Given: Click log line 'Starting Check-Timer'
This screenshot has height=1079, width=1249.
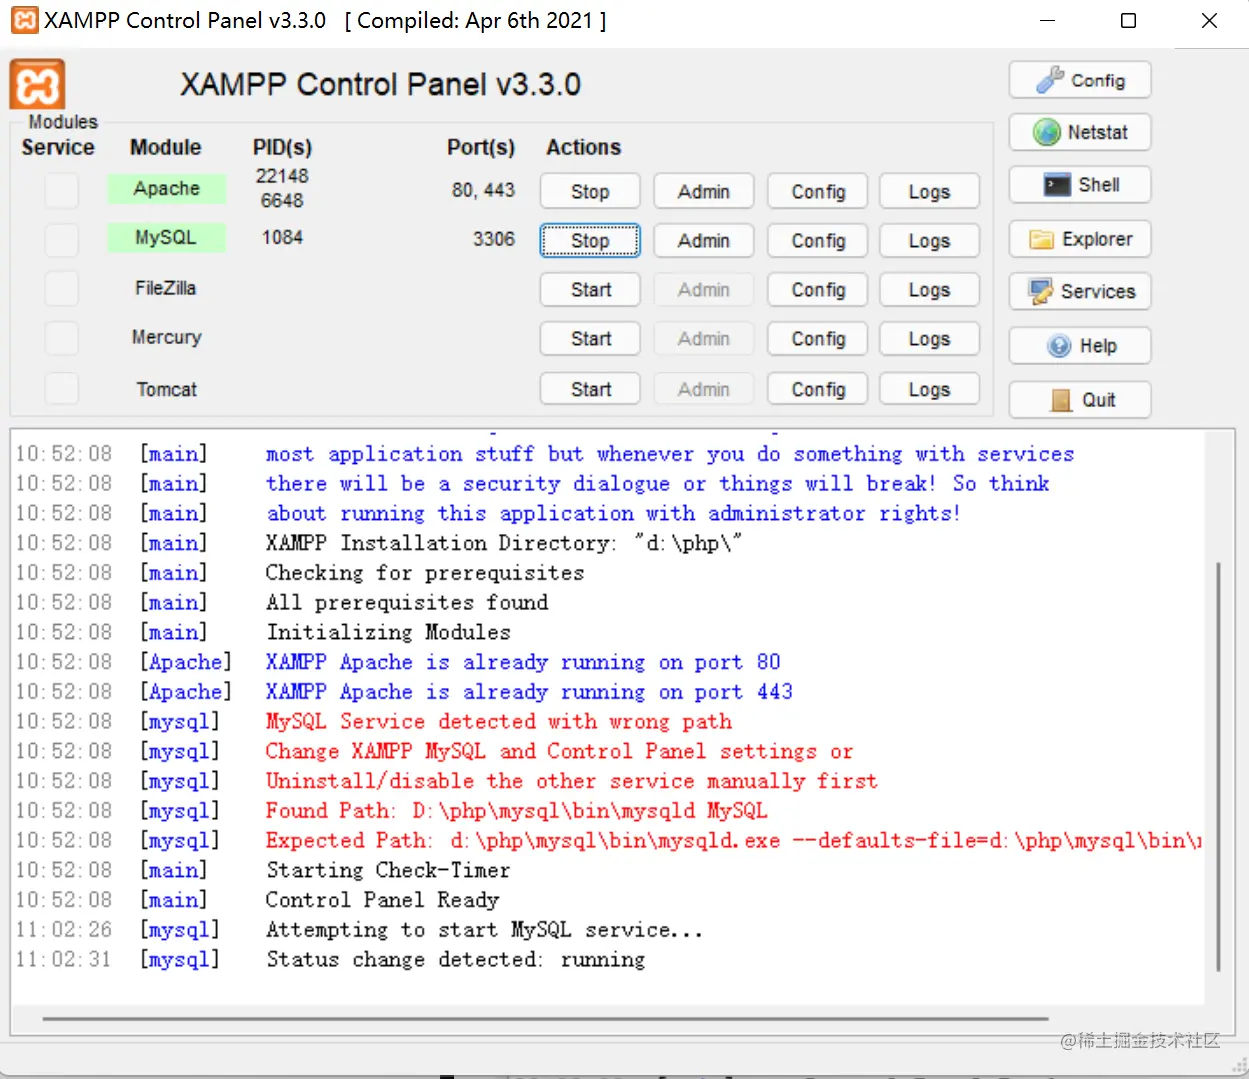Looking at the screenshot, I should tap(388, 870).
